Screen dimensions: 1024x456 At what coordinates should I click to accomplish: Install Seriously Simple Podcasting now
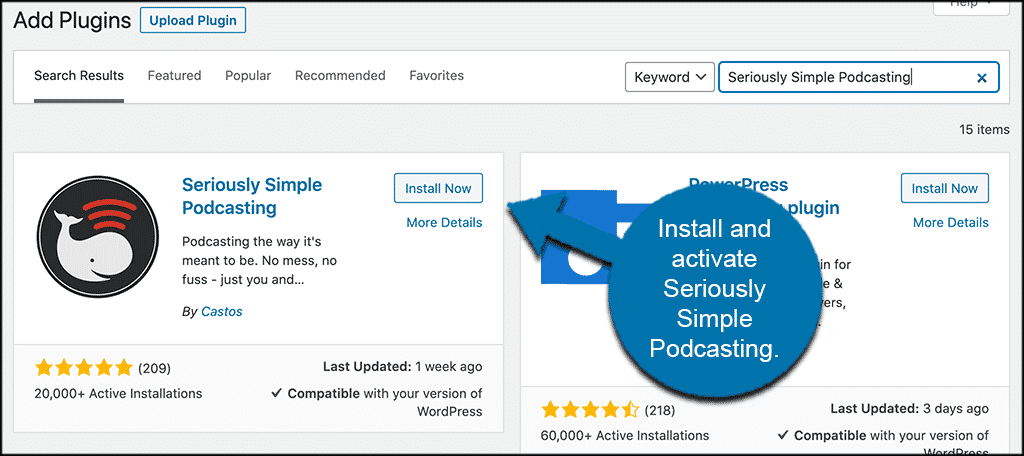click(x=438, y=188)
